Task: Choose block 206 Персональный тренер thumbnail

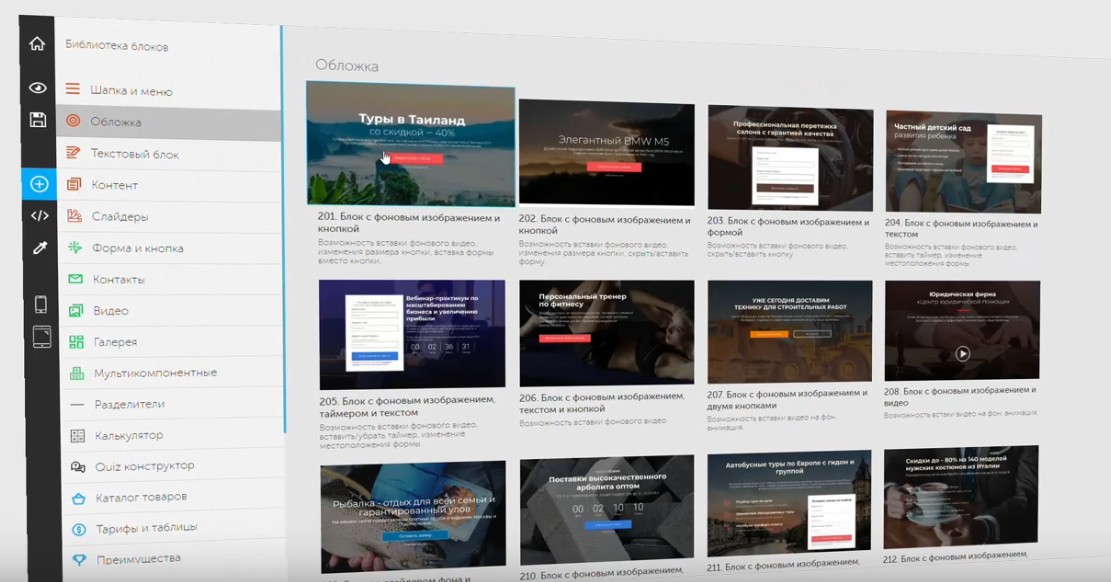Action: (x=607, y=332)
